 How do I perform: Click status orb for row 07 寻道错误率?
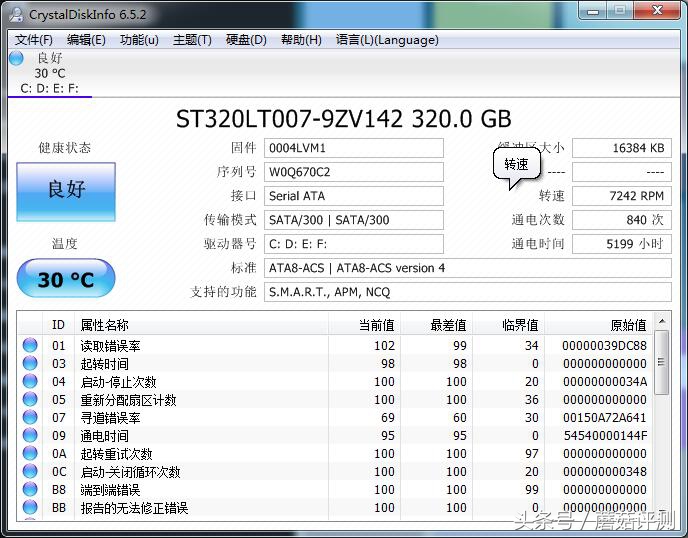pyautogui.click(x=30, y=417)
